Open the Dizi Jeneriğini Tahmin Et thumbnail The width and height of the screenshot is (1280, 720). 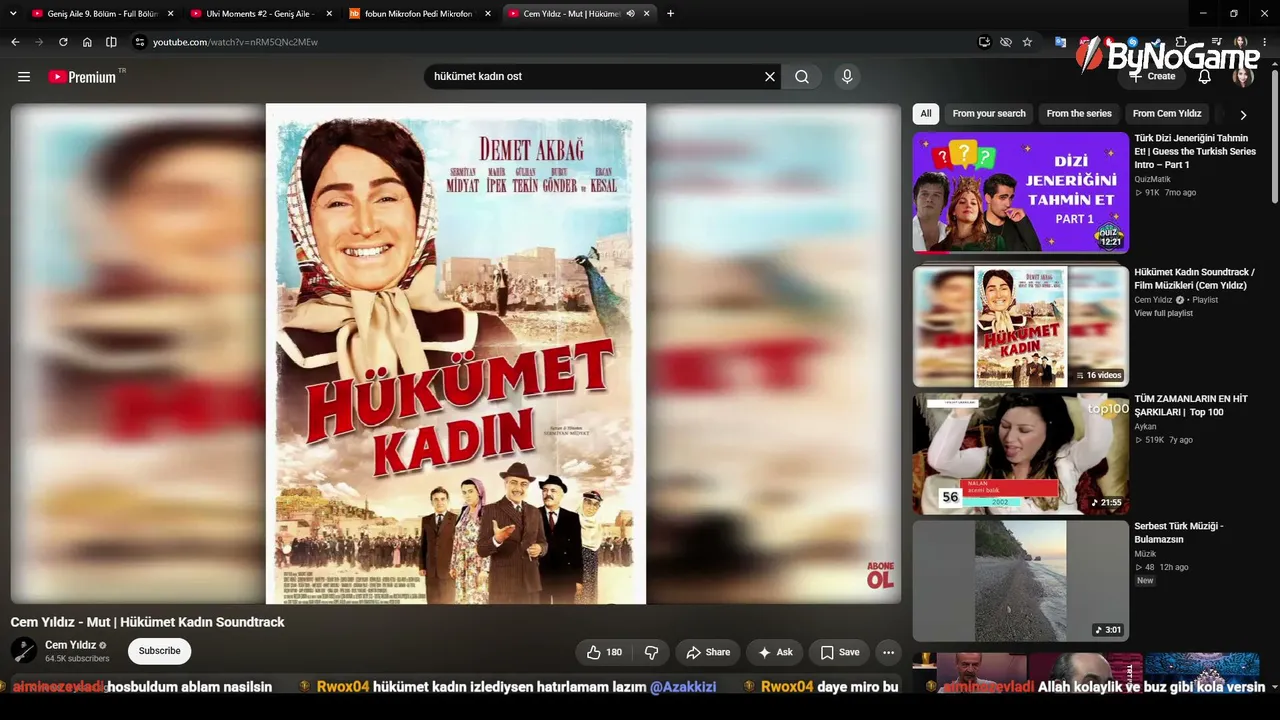click(1020, 192)
